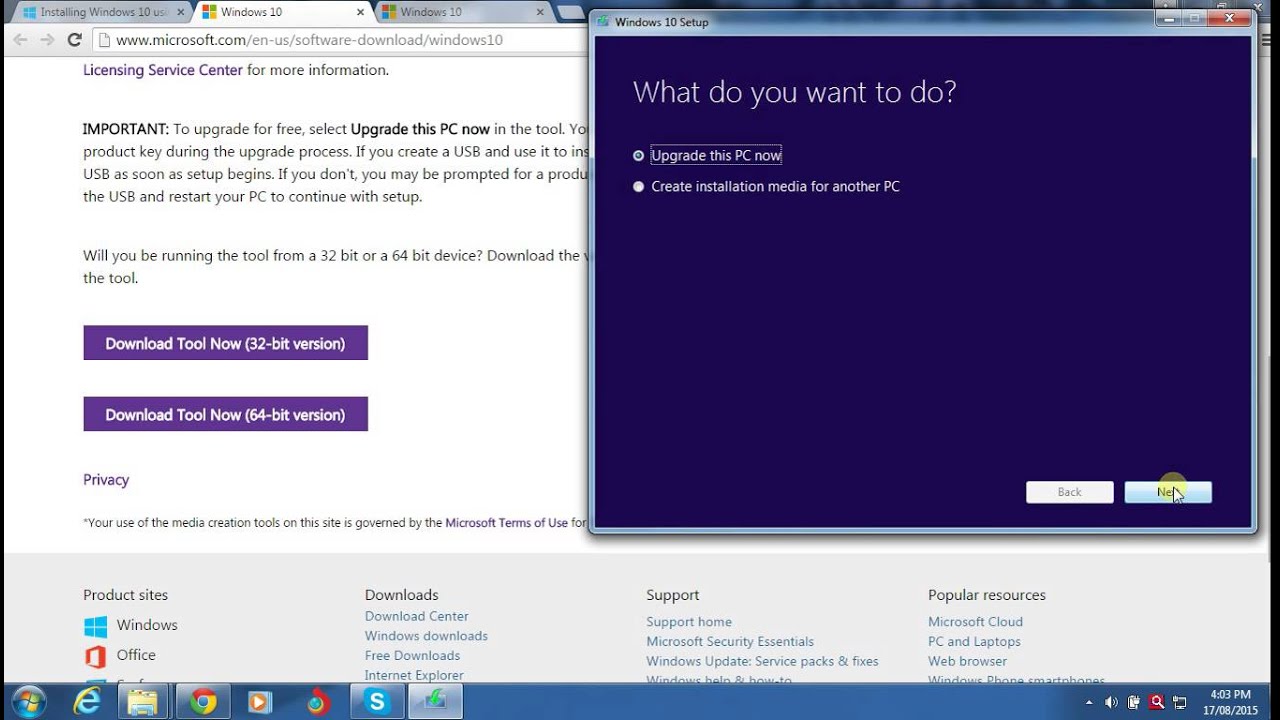Open the Licensing Service Center link

[x=163, y=70]
